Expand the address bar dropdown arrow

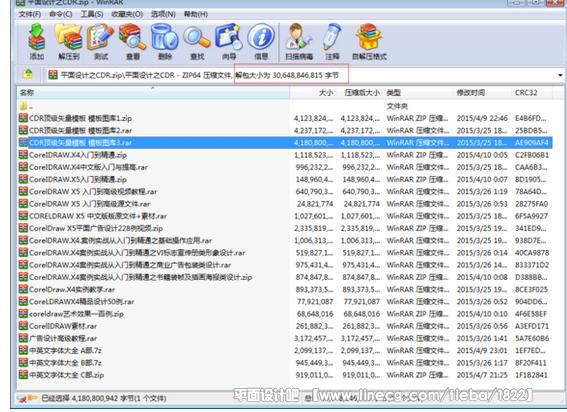(x=560, y=75)
